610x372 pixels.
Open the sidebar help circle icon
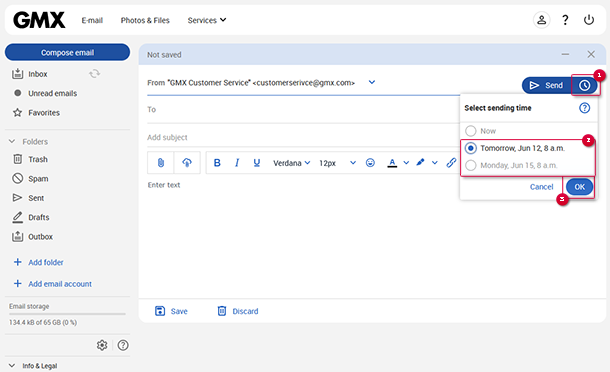[x=123, y=345]
